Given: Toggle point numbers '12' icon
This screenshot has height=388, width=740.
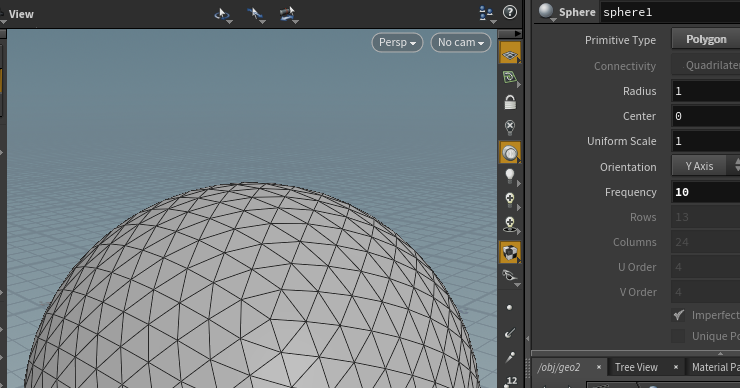Looking at the screenshot, I should (511, 380).
